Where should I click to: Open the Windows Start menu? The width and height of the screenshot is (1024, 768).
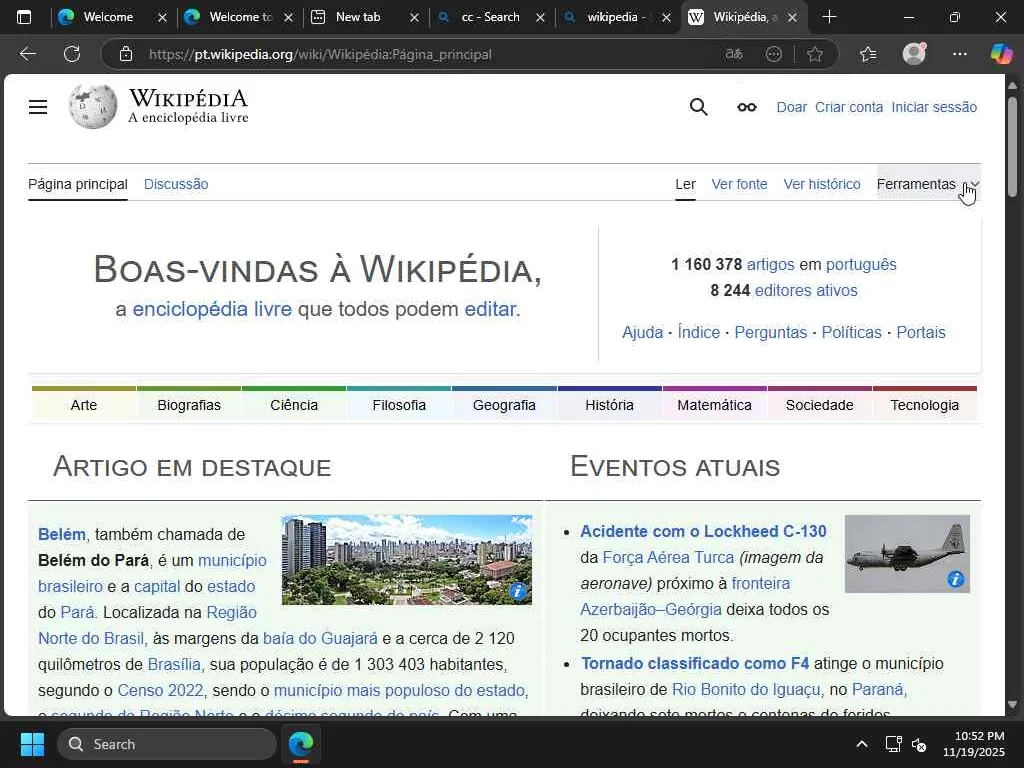[x=32, y=744]
